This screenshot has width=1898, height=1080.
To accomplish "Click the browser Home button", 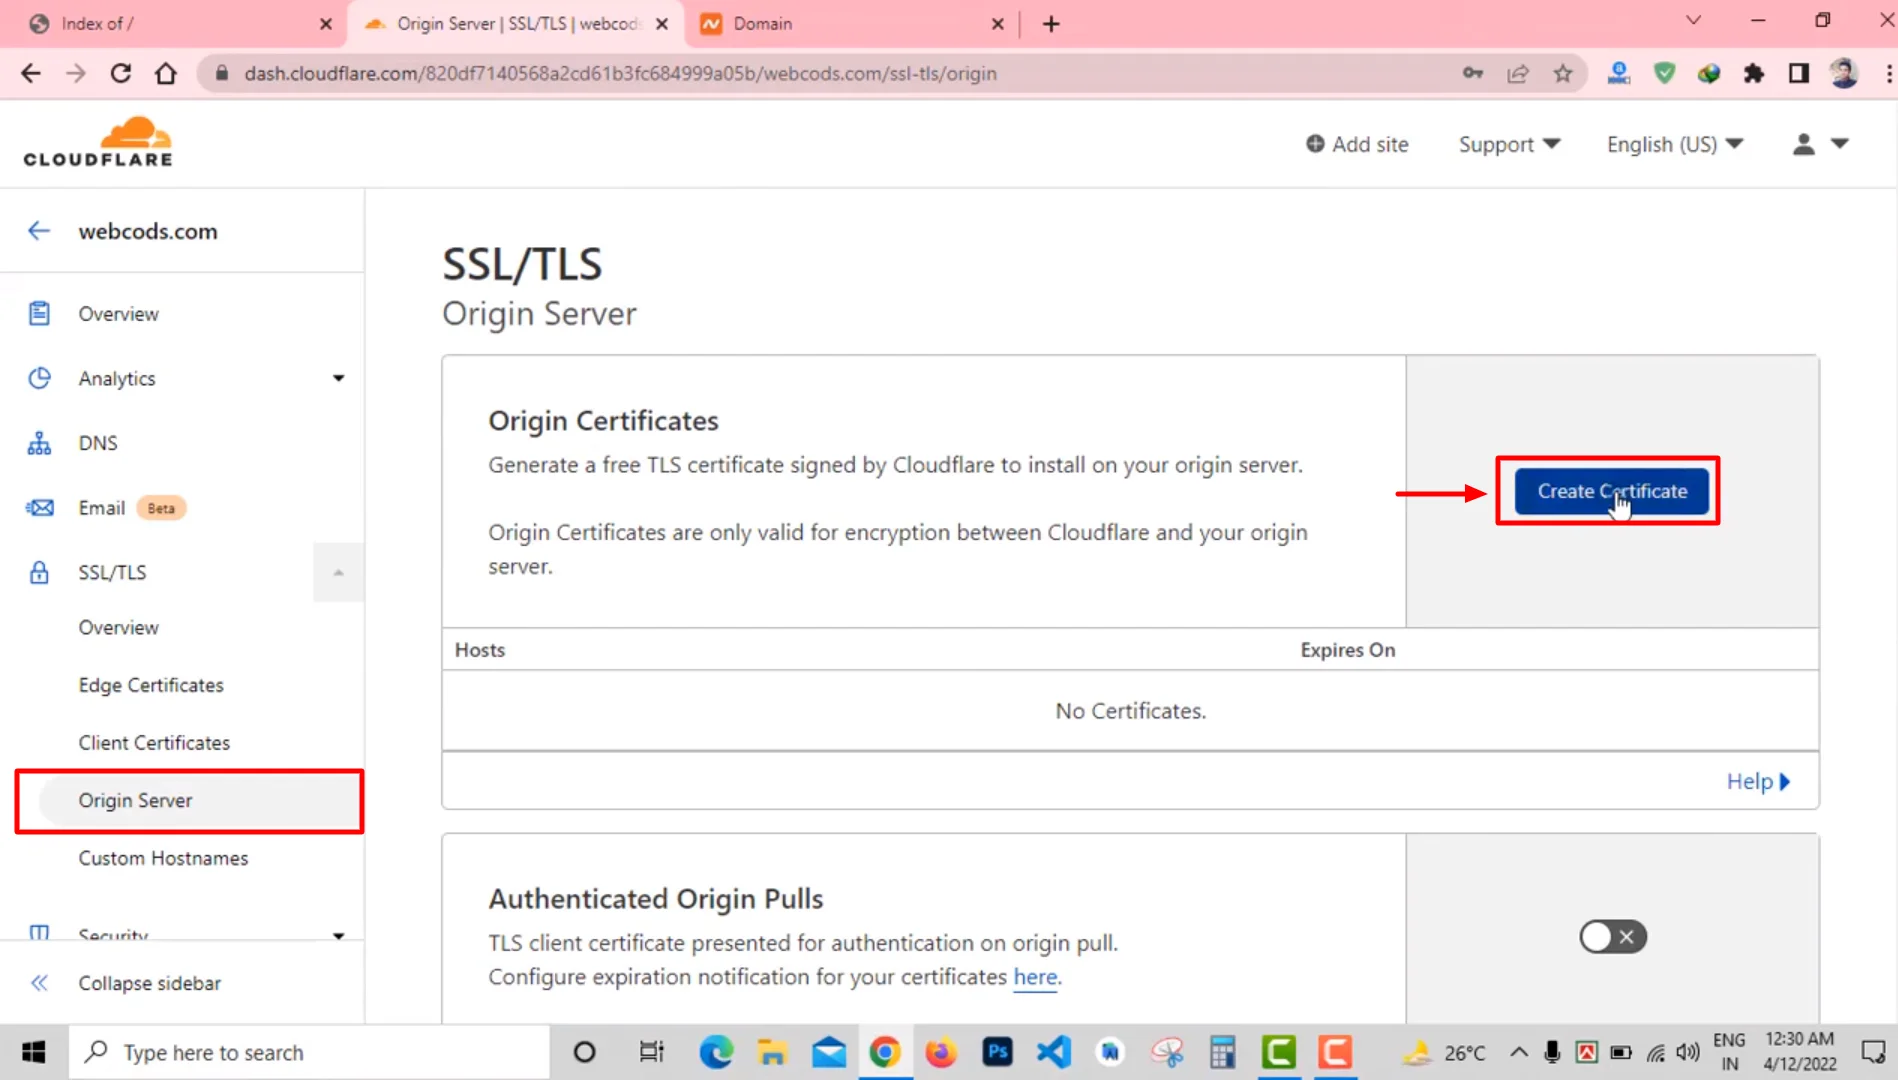I will [166, 73].
